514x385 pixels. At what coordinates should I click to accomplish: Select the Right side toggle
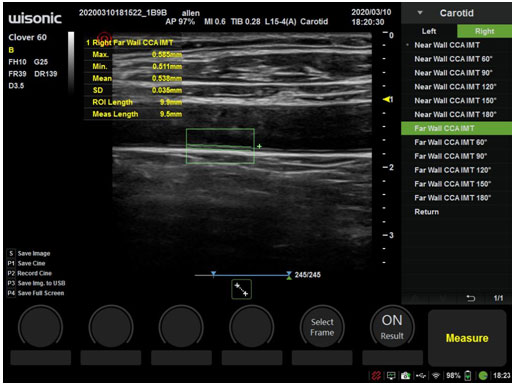click(x=484, y=31)
